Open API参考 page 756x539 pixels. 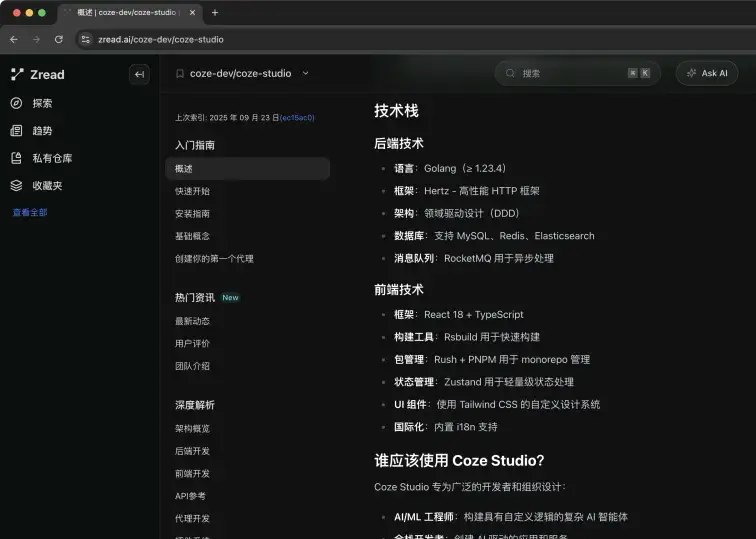pos(190,496)
